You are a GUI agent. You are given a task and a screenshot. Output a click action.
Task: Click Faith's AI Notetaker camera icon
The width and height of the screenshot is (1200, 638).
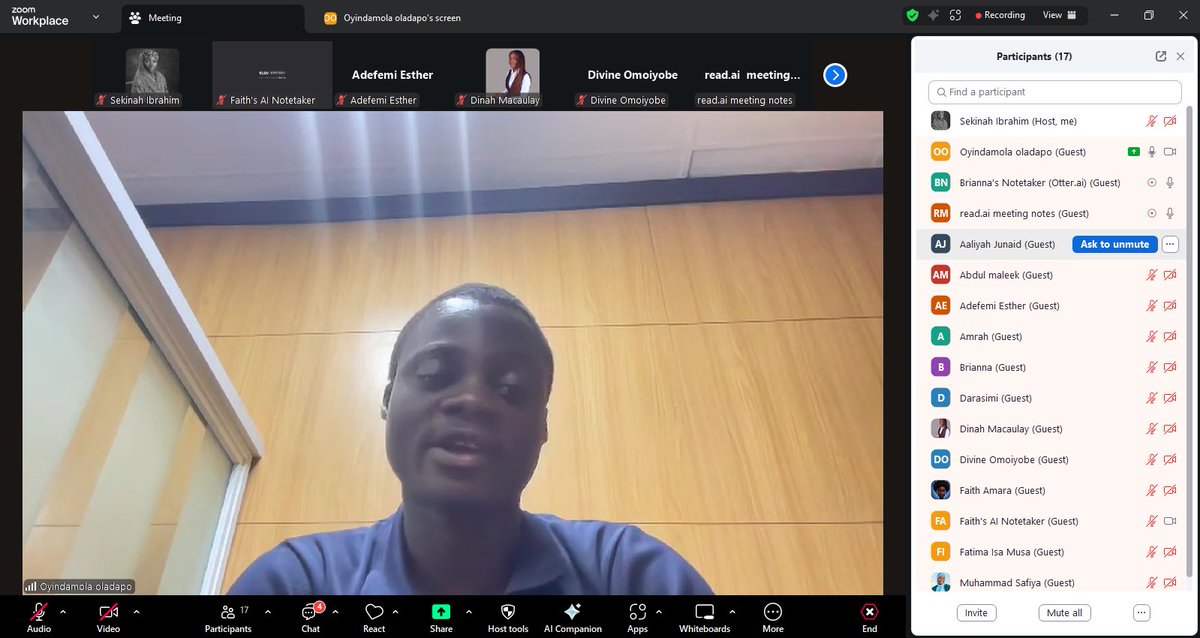(1170, 521)
